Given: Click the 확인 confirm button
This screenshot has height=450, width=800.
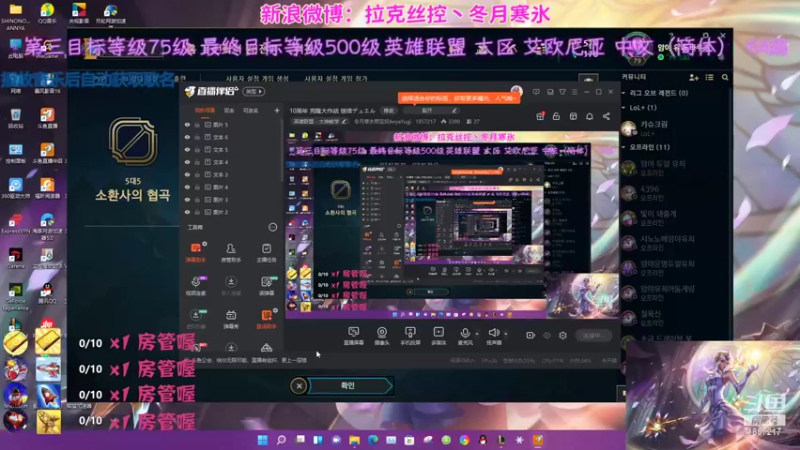Looking at the screenshot, I should pyautogui.click(x=350, y=386).
